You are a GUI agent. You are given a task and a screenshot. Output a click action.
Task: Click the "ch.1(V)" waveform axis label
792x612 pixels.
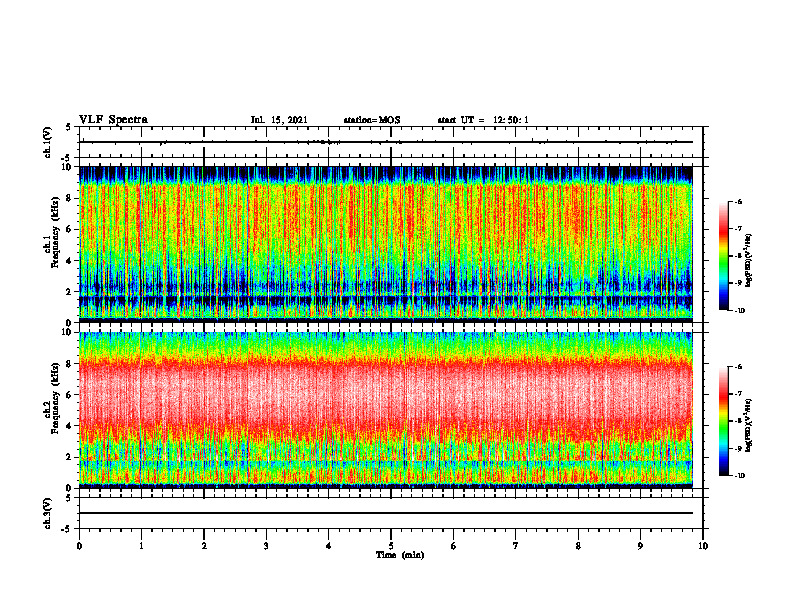coord(48,142)
